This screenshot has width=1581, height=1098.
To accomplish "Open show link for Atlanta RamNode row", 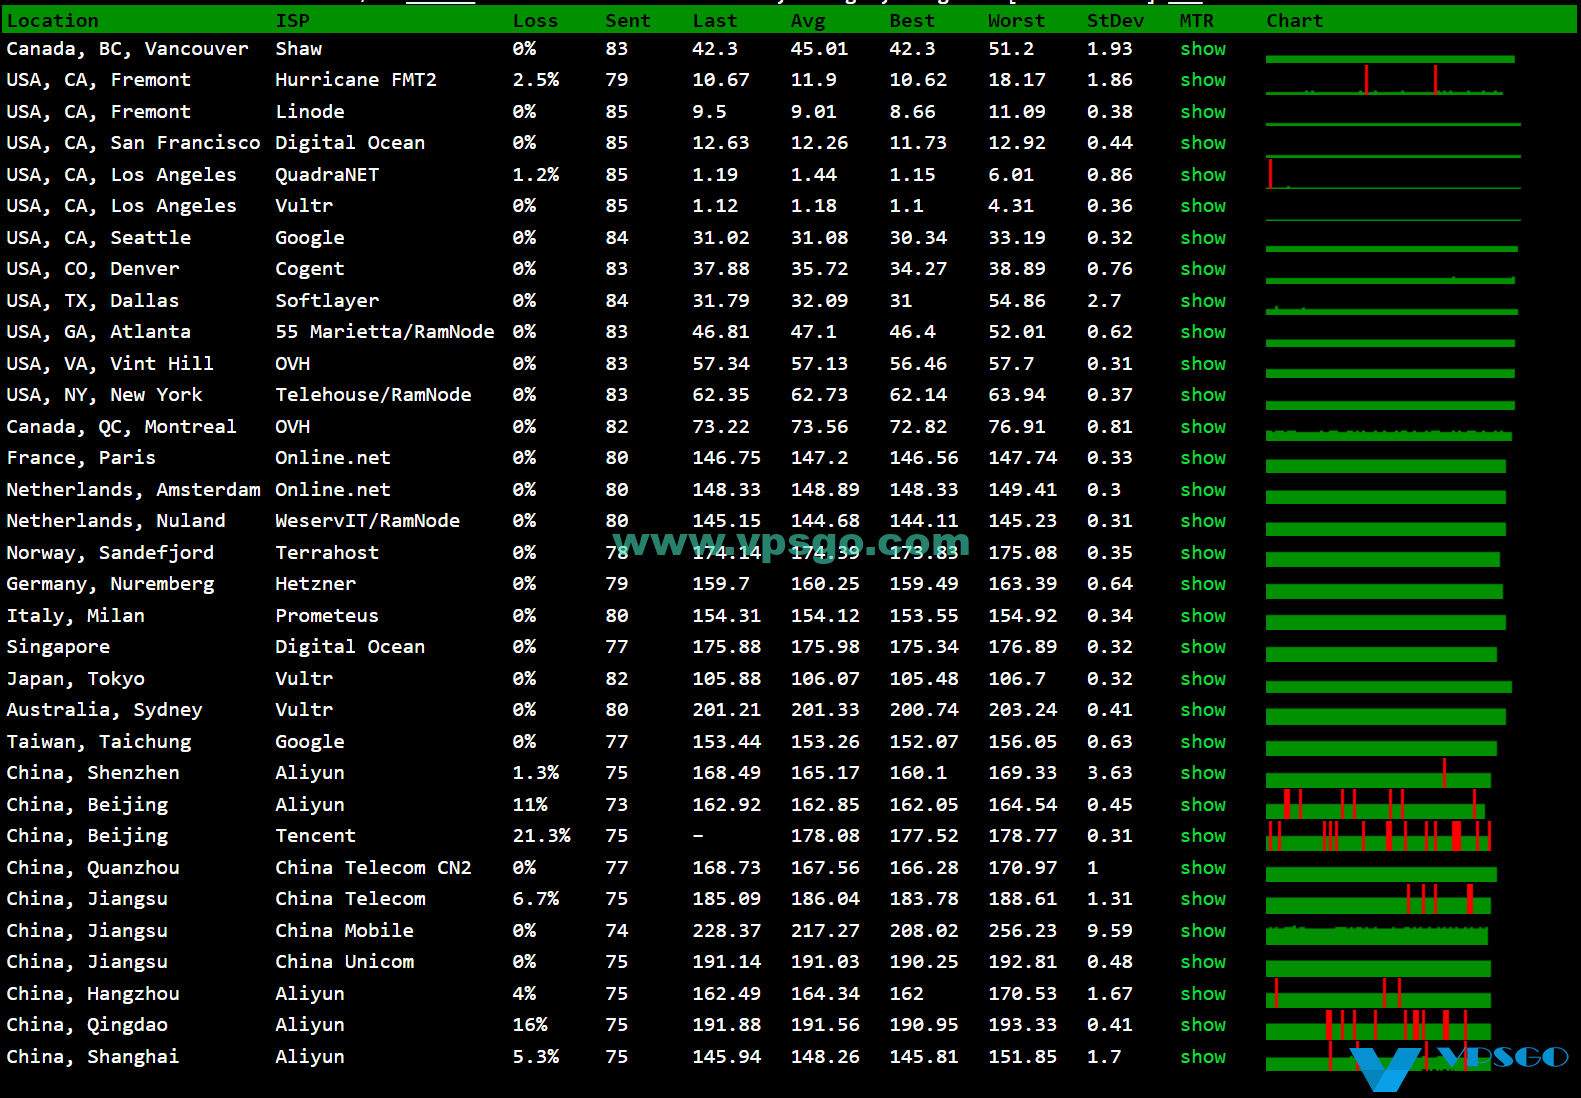I will (x=1202, y=332).
